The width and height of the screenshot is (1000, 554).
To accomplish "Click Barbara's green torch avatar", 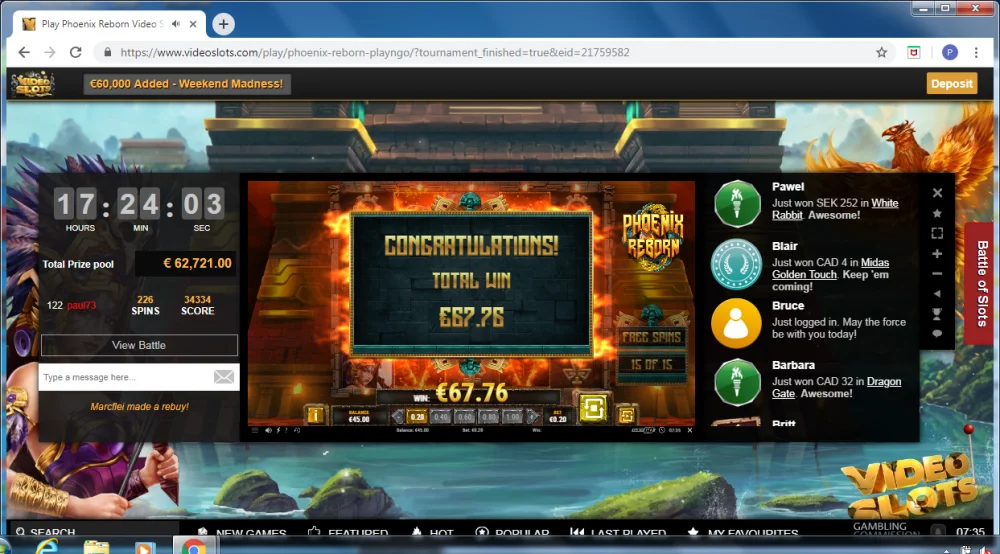I will click(x=737, y=383).
